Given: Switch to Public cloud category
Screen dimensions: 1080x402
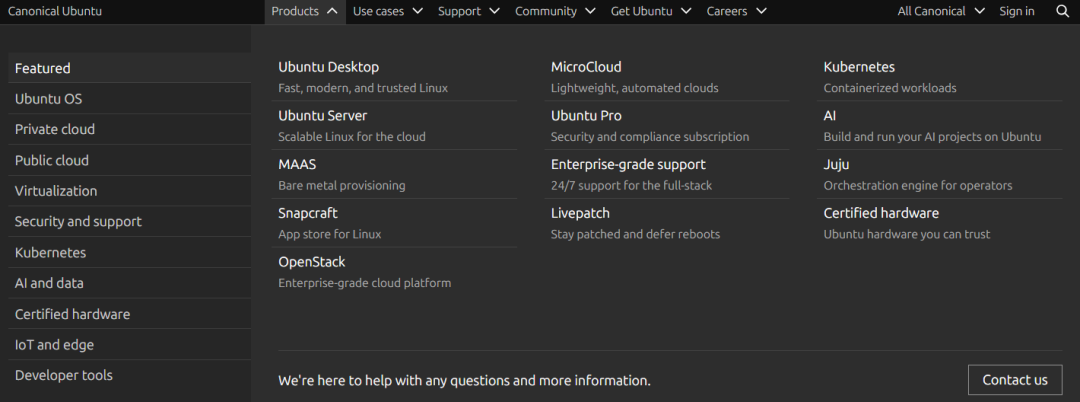Looking at the screenshot, I should coord(129,160).
